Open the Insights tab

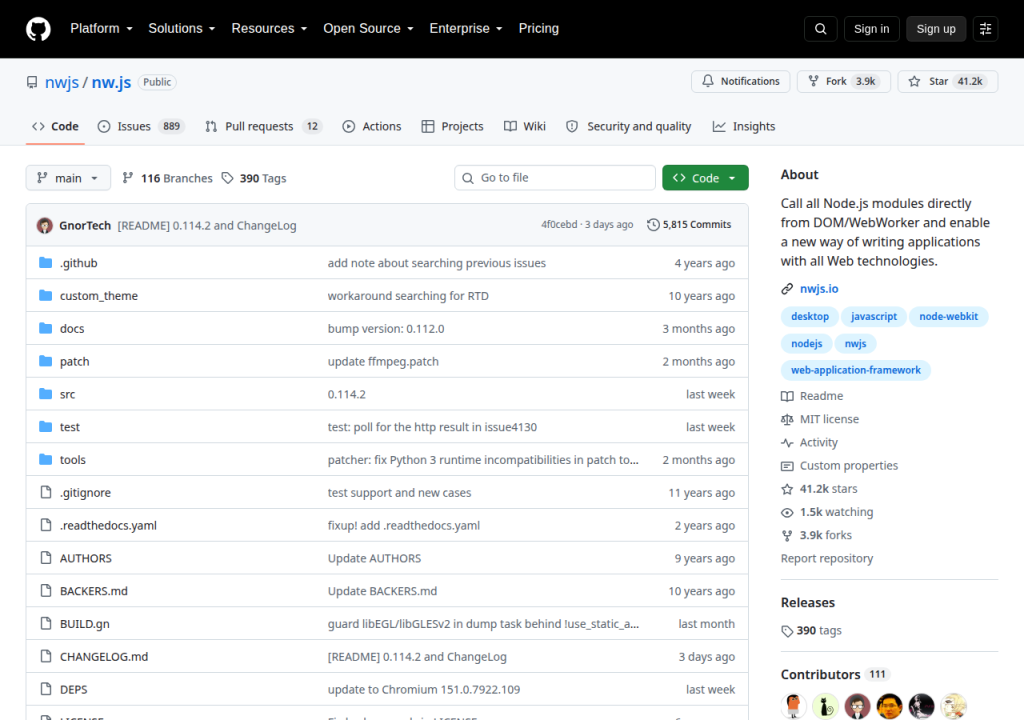pyautogui.click(x=744, y=126)
